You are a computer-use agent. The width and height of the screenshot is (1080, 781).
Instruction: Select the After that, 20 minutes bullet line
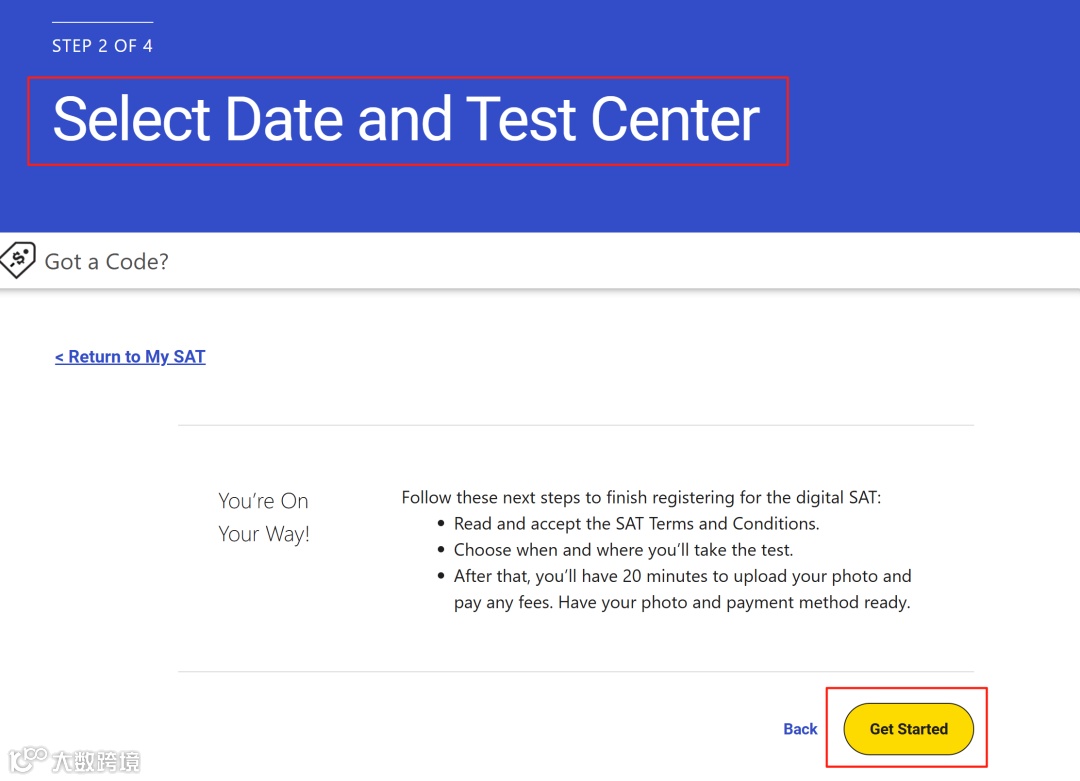[682, 576]
